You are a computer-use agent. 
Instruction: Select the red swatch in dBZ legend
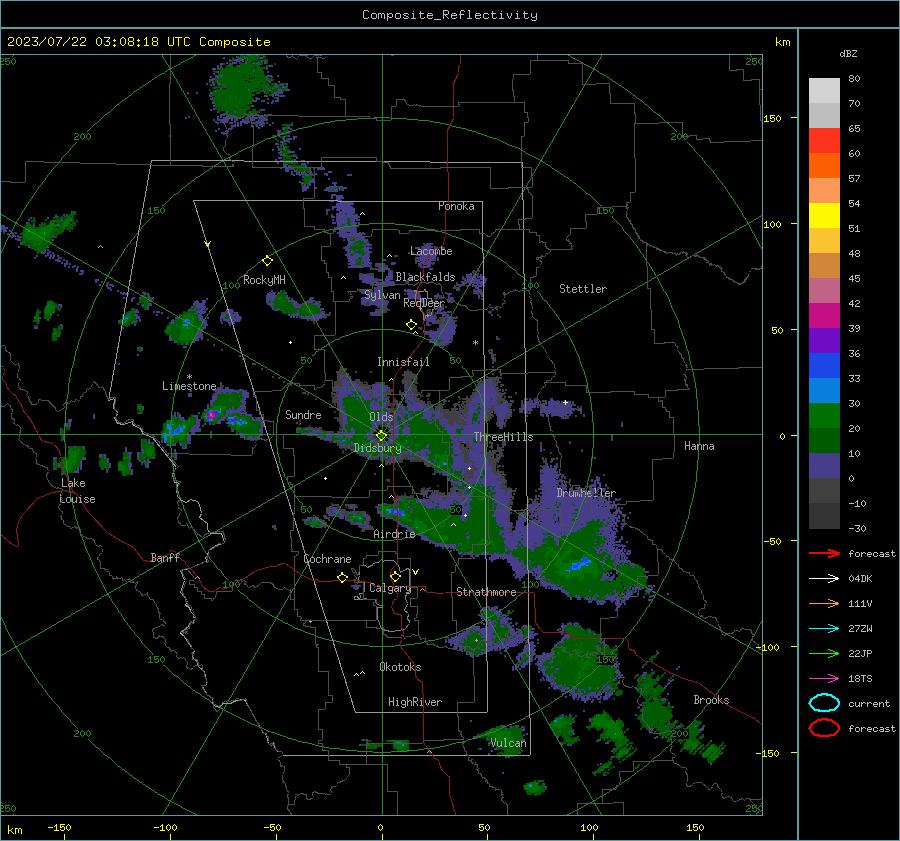[x=824, y=141]
